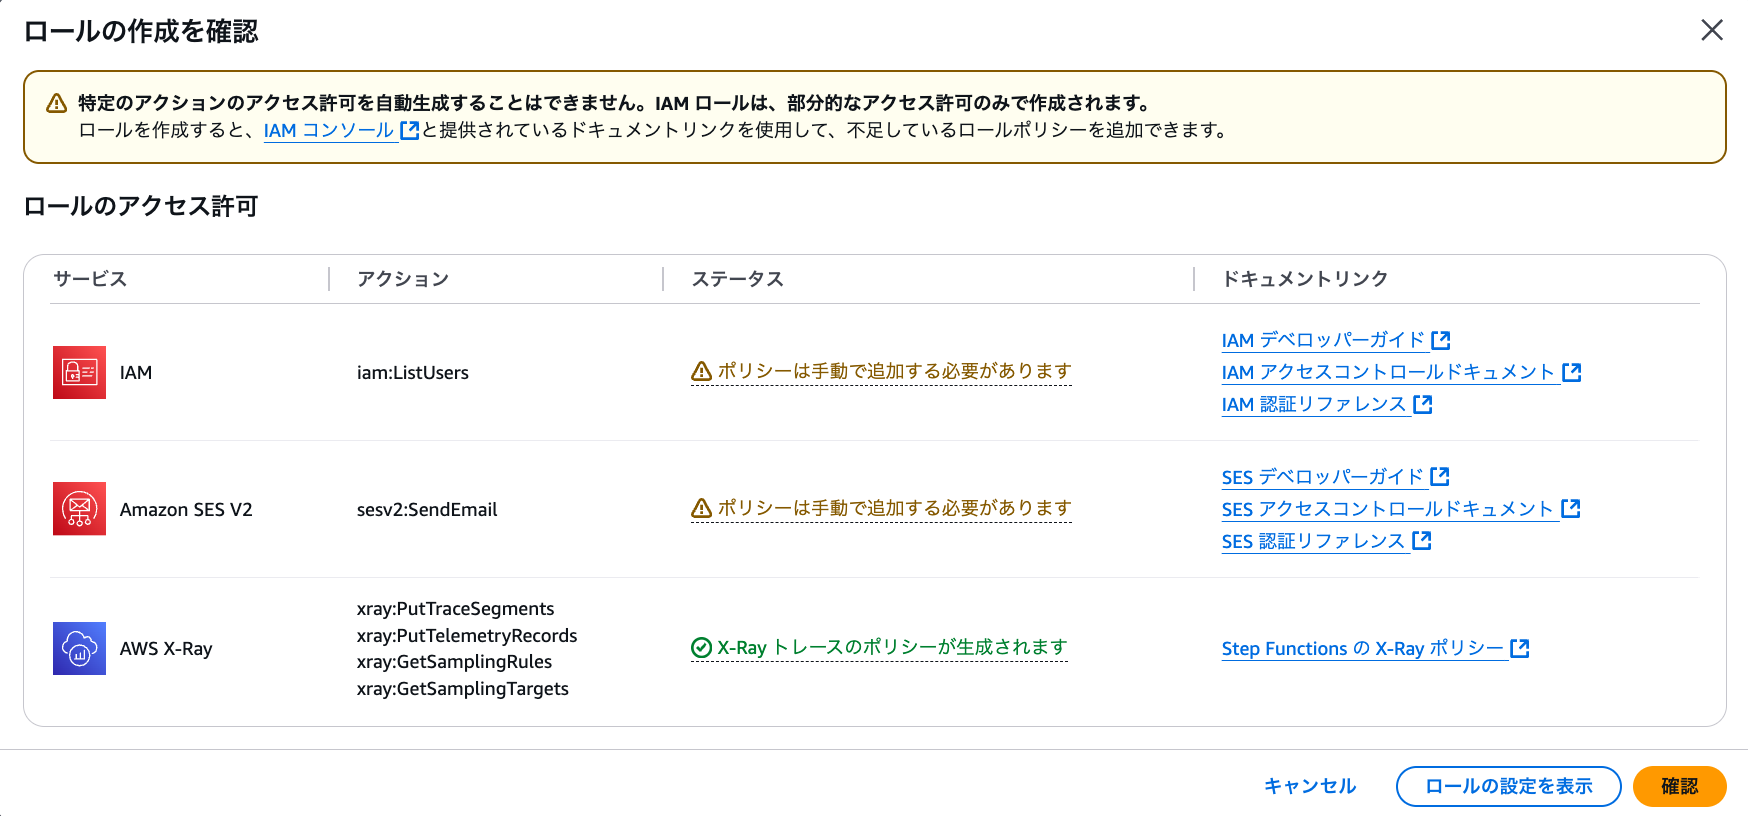Click external icon beside Step Functions X-Ray ポリシー

click(1520, 648)
